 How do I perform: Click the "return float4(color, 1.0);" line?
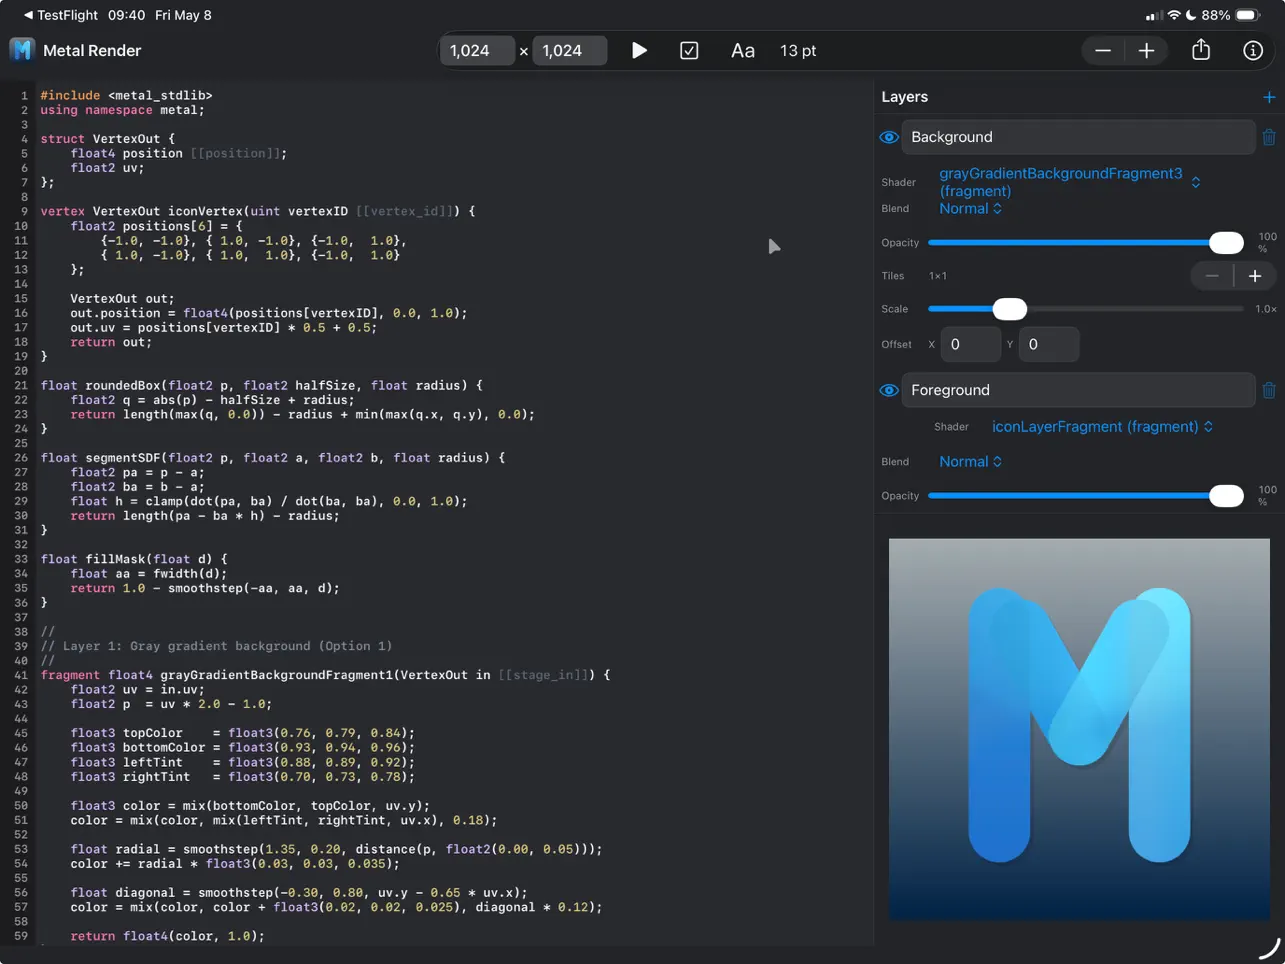click(x=167, y=936)
